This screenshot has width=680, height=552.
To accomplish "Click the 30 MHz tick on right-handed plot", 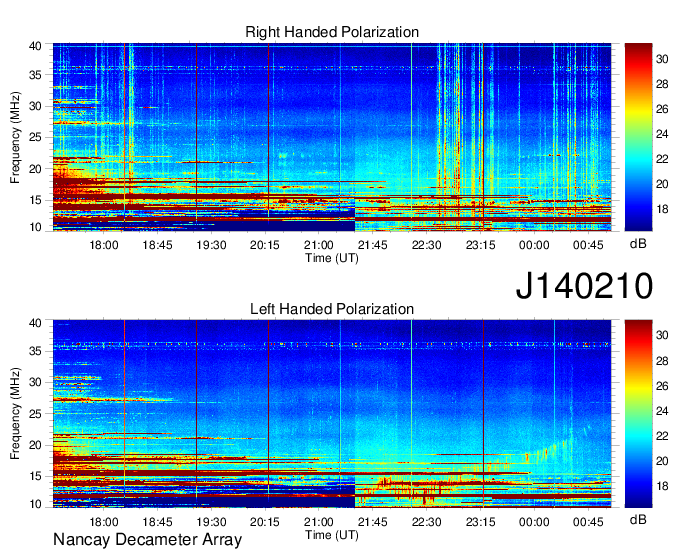I will (35, 106).
